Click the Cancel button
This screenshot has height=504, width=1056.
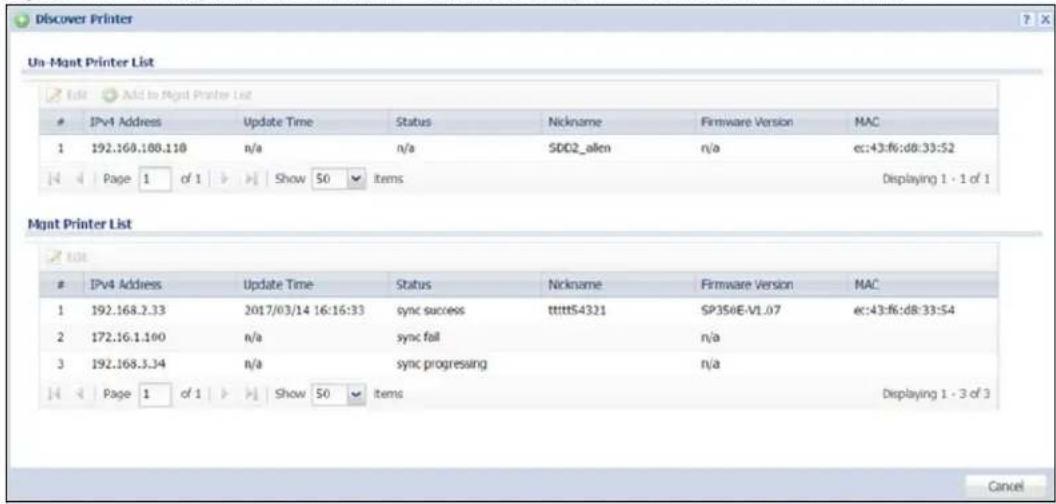pyautogui.click(x=1005, y=485)
